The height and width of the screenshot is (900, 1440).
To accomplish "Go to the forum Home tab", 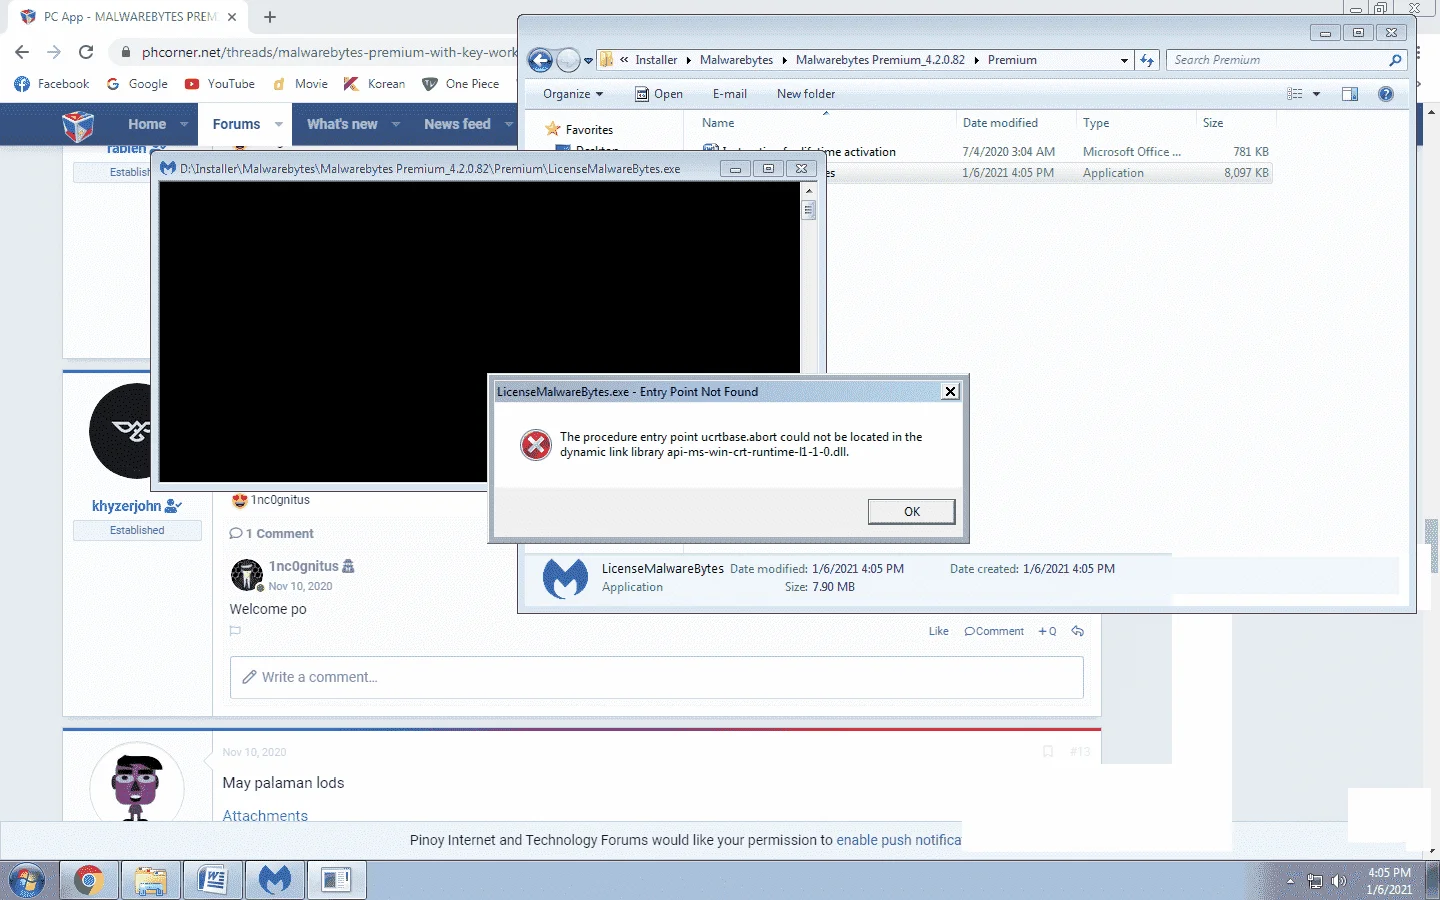I will pyautogui.click(x=147, y=124).
